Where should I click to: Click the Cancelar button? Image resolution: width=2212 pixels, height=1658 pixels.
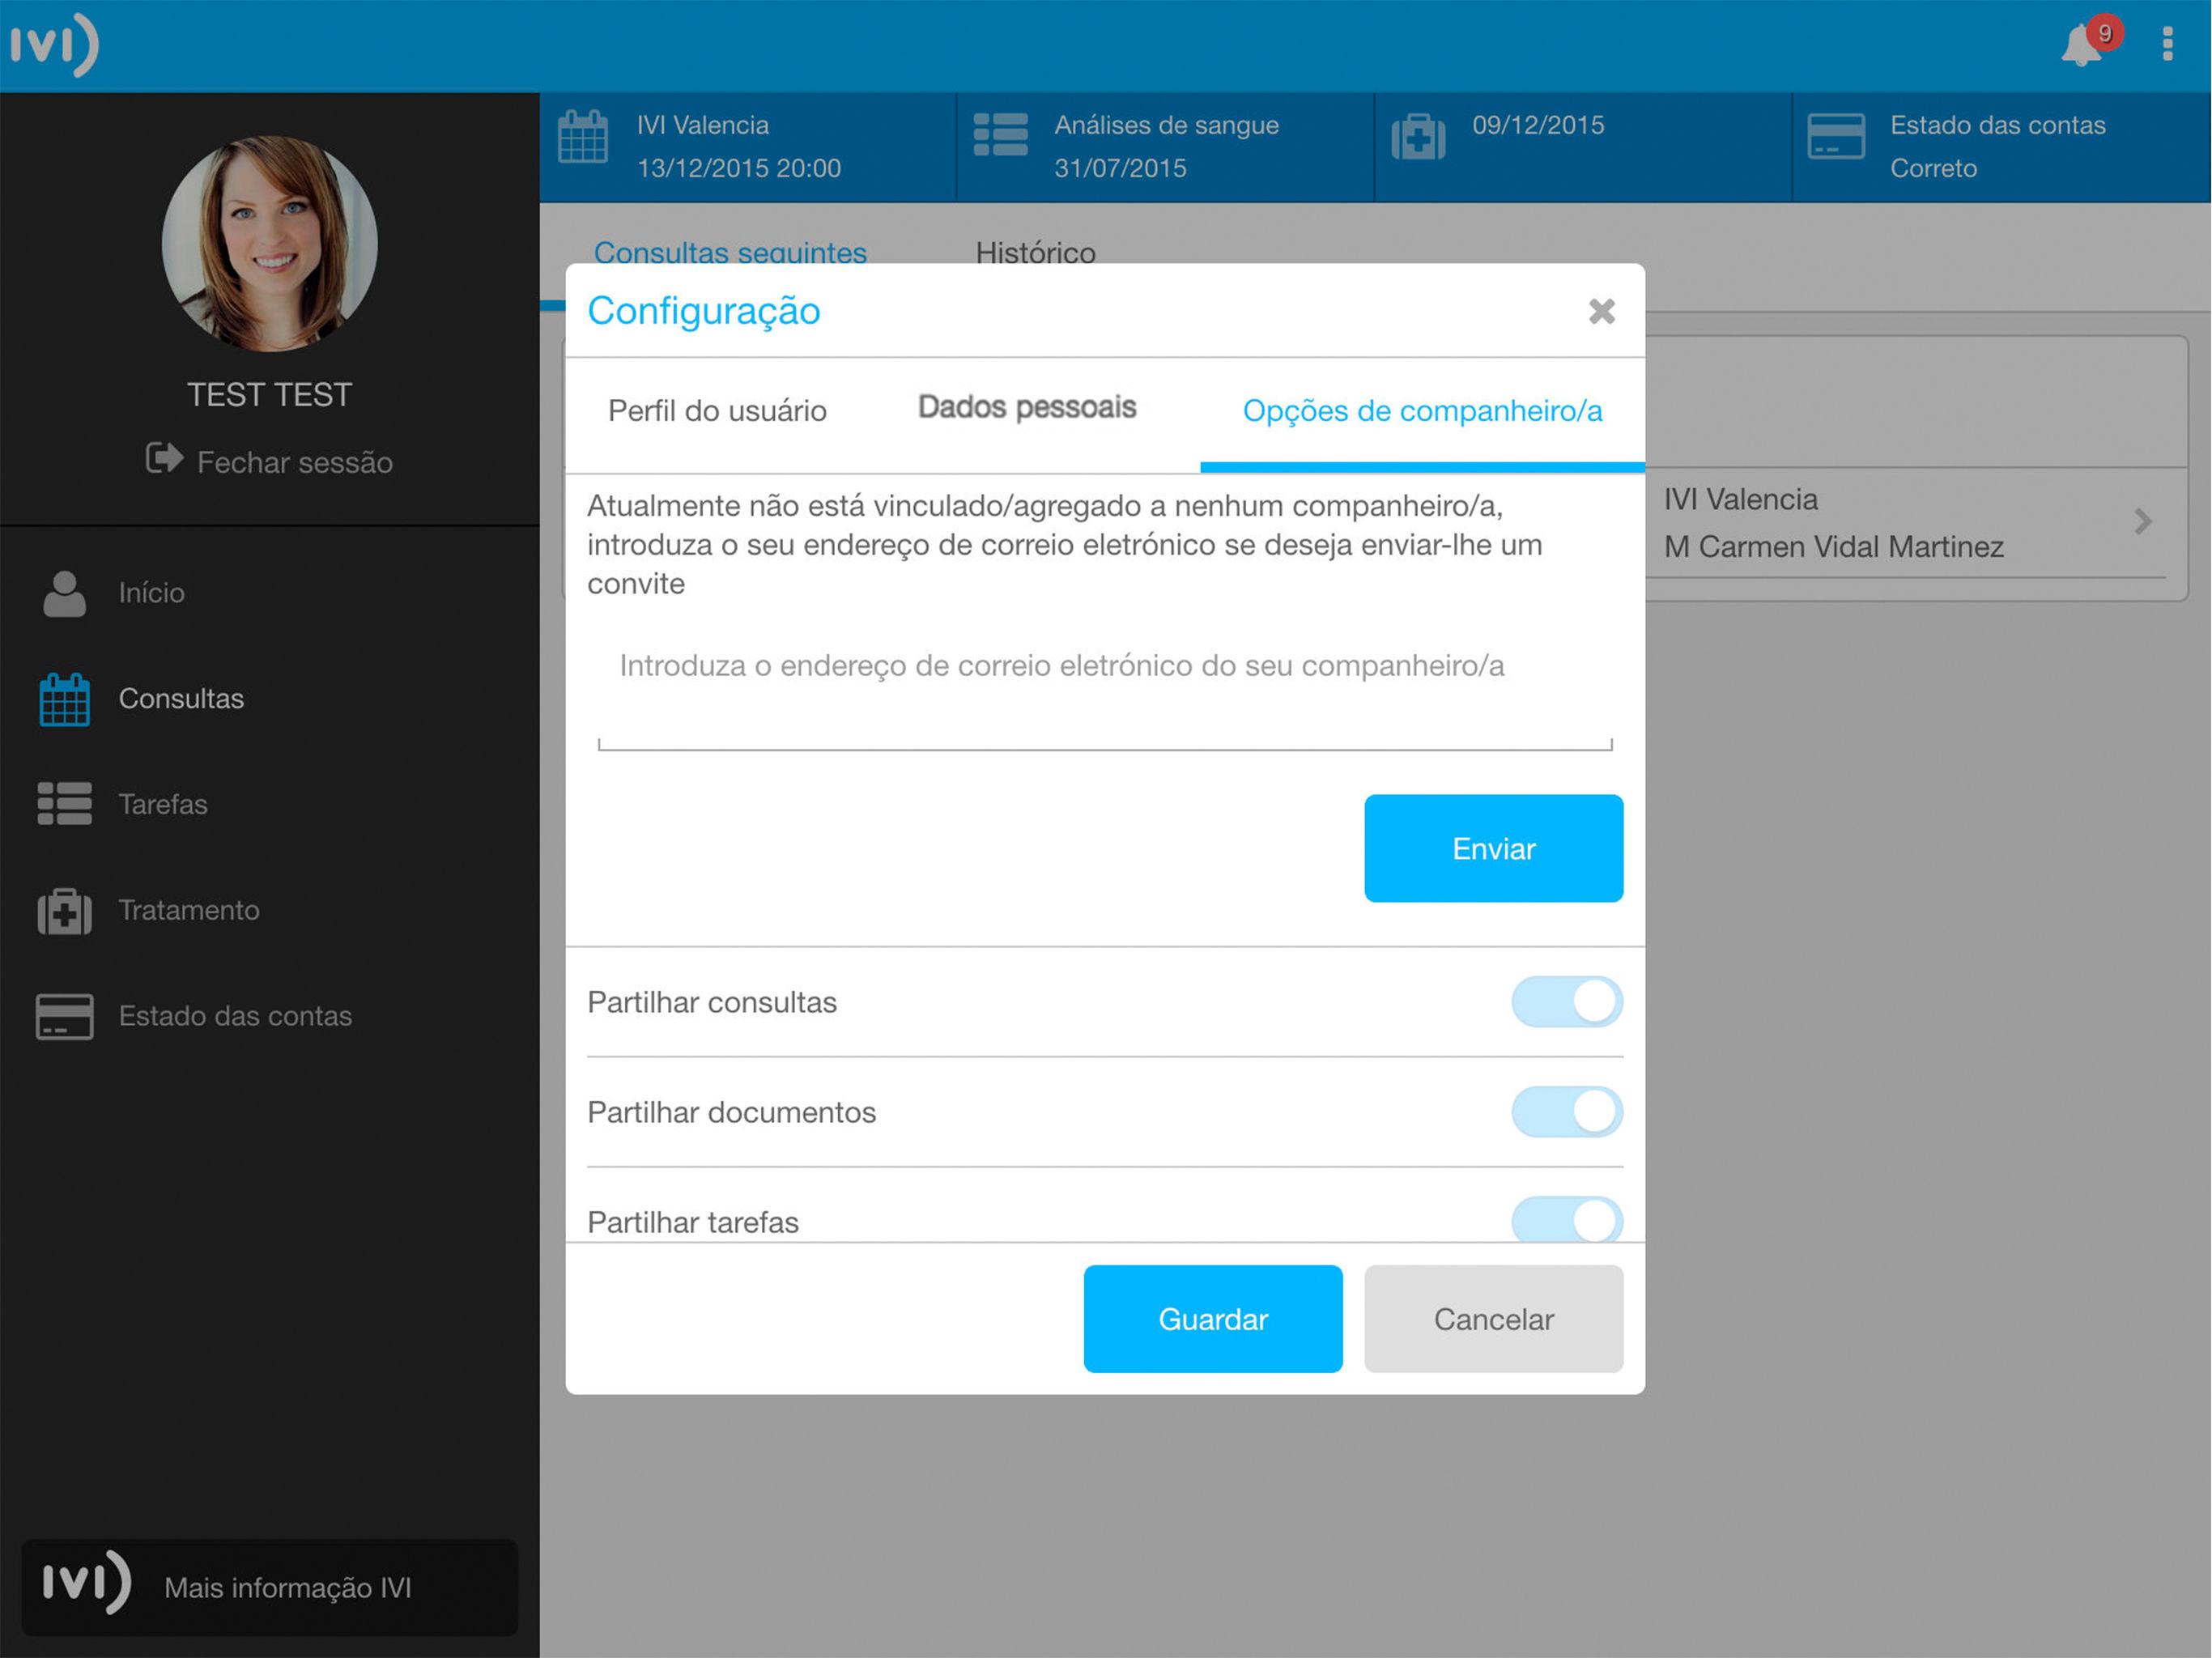tap(1493, 1319)
